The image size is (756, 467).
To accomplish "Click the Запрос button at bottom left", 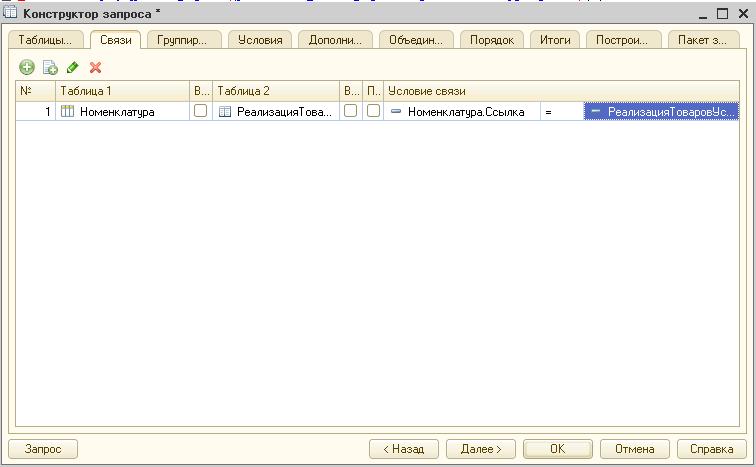I will [43, 449].
